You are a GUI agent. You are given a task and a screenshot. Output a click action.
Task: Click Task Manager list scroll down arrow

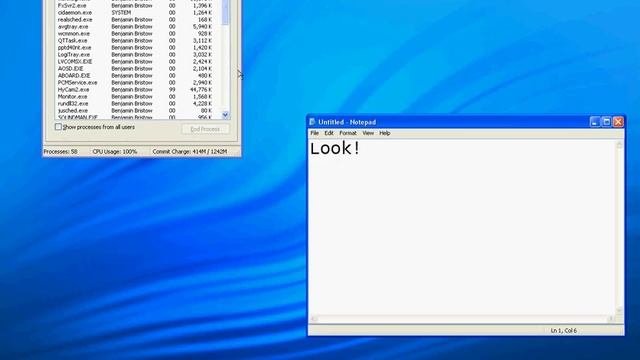click(x=225, y=115)
